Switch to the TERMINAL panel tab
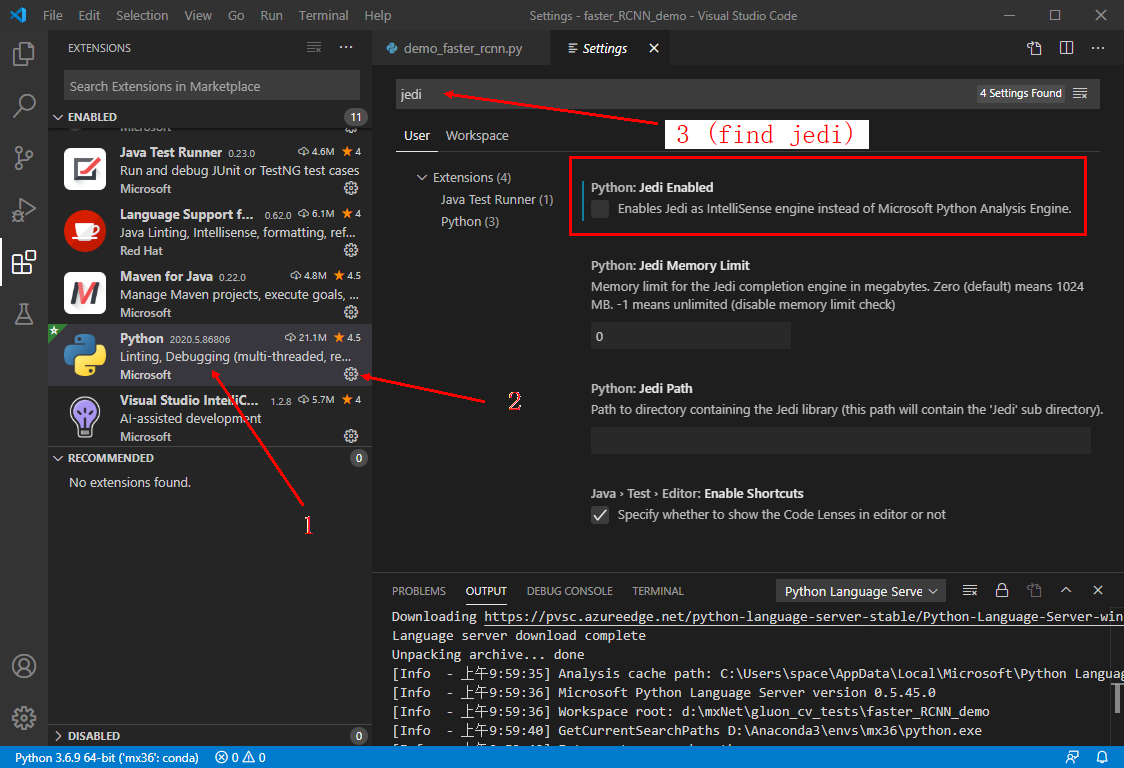 pyautogui.click(x=657, y=590)
